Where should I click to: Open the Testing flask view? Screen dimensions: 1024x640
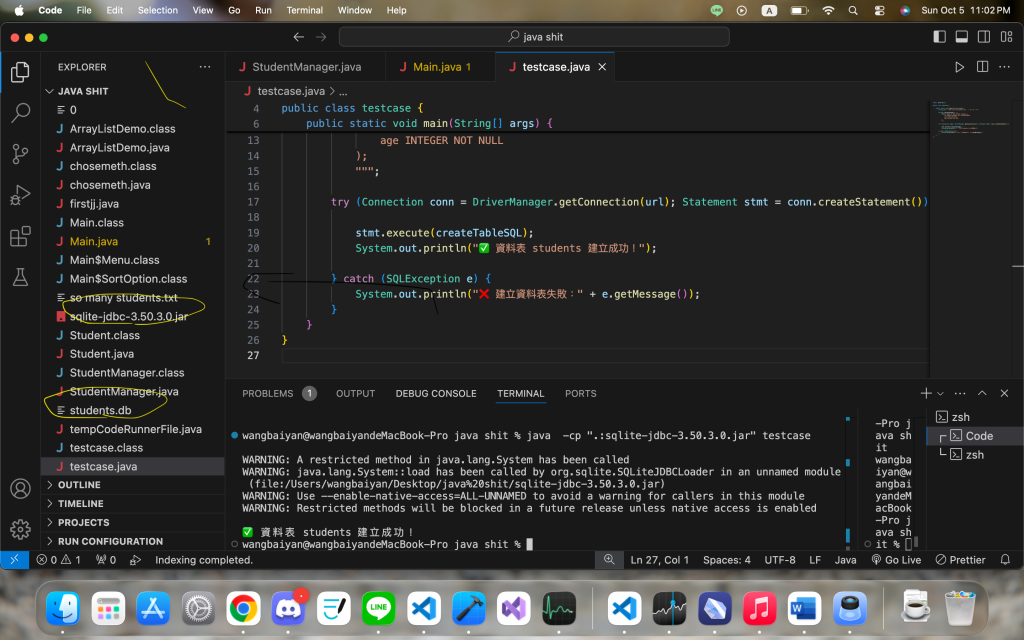(x=20, y=277)
